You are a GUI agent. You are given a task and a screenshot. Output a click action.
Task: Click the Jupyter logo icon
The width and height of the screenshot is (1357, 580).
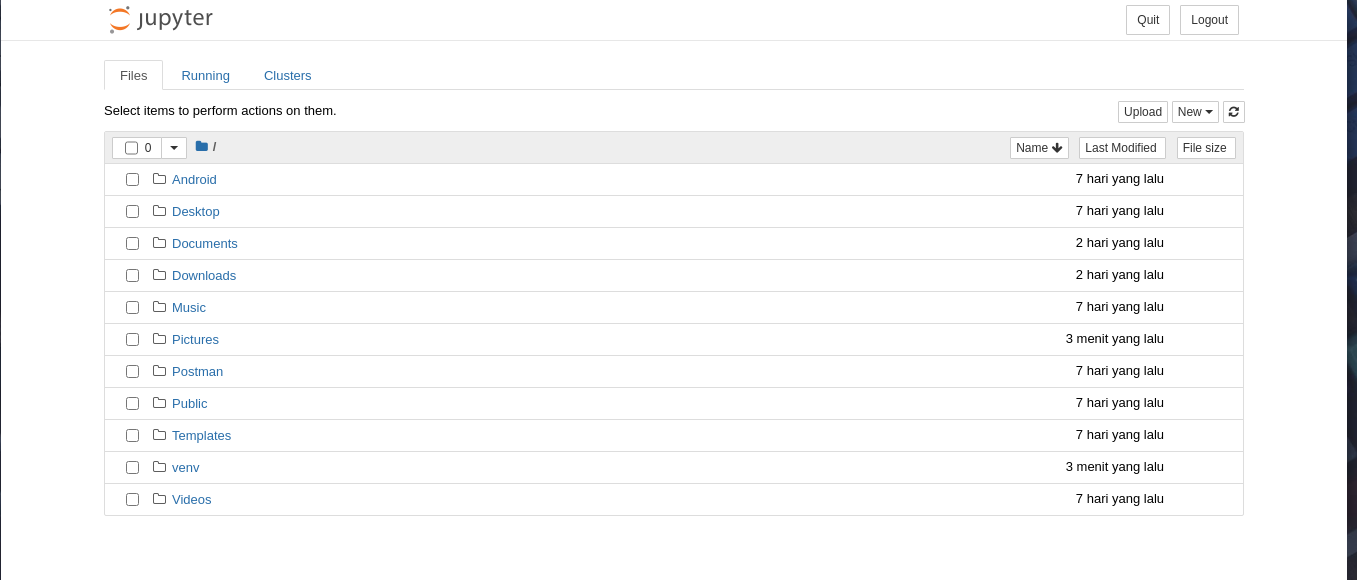120,19
